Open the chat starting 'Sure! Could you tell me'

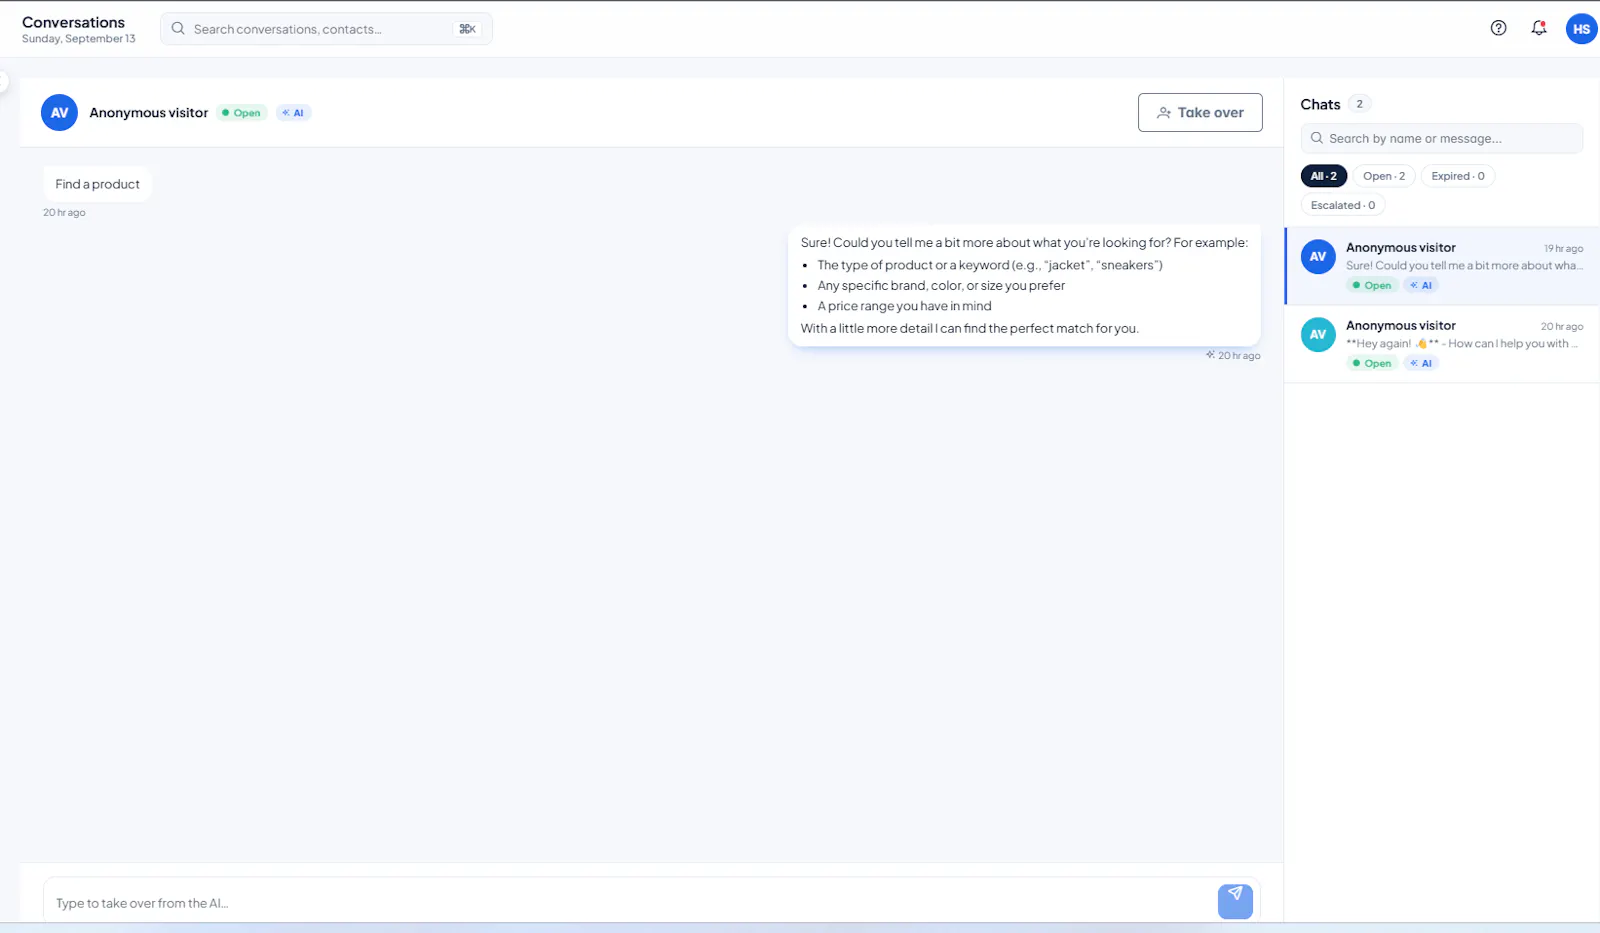click(1442, 266)
